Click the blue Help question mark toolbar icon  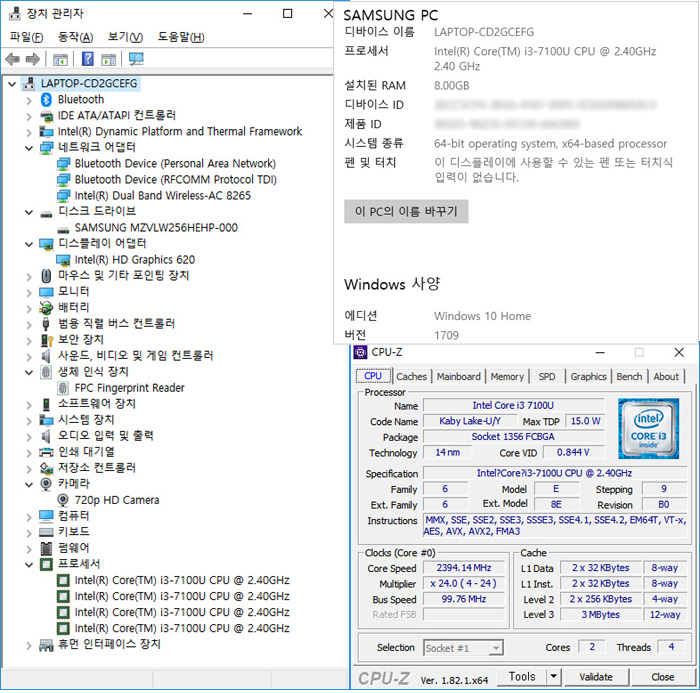(x=88, y=58)
